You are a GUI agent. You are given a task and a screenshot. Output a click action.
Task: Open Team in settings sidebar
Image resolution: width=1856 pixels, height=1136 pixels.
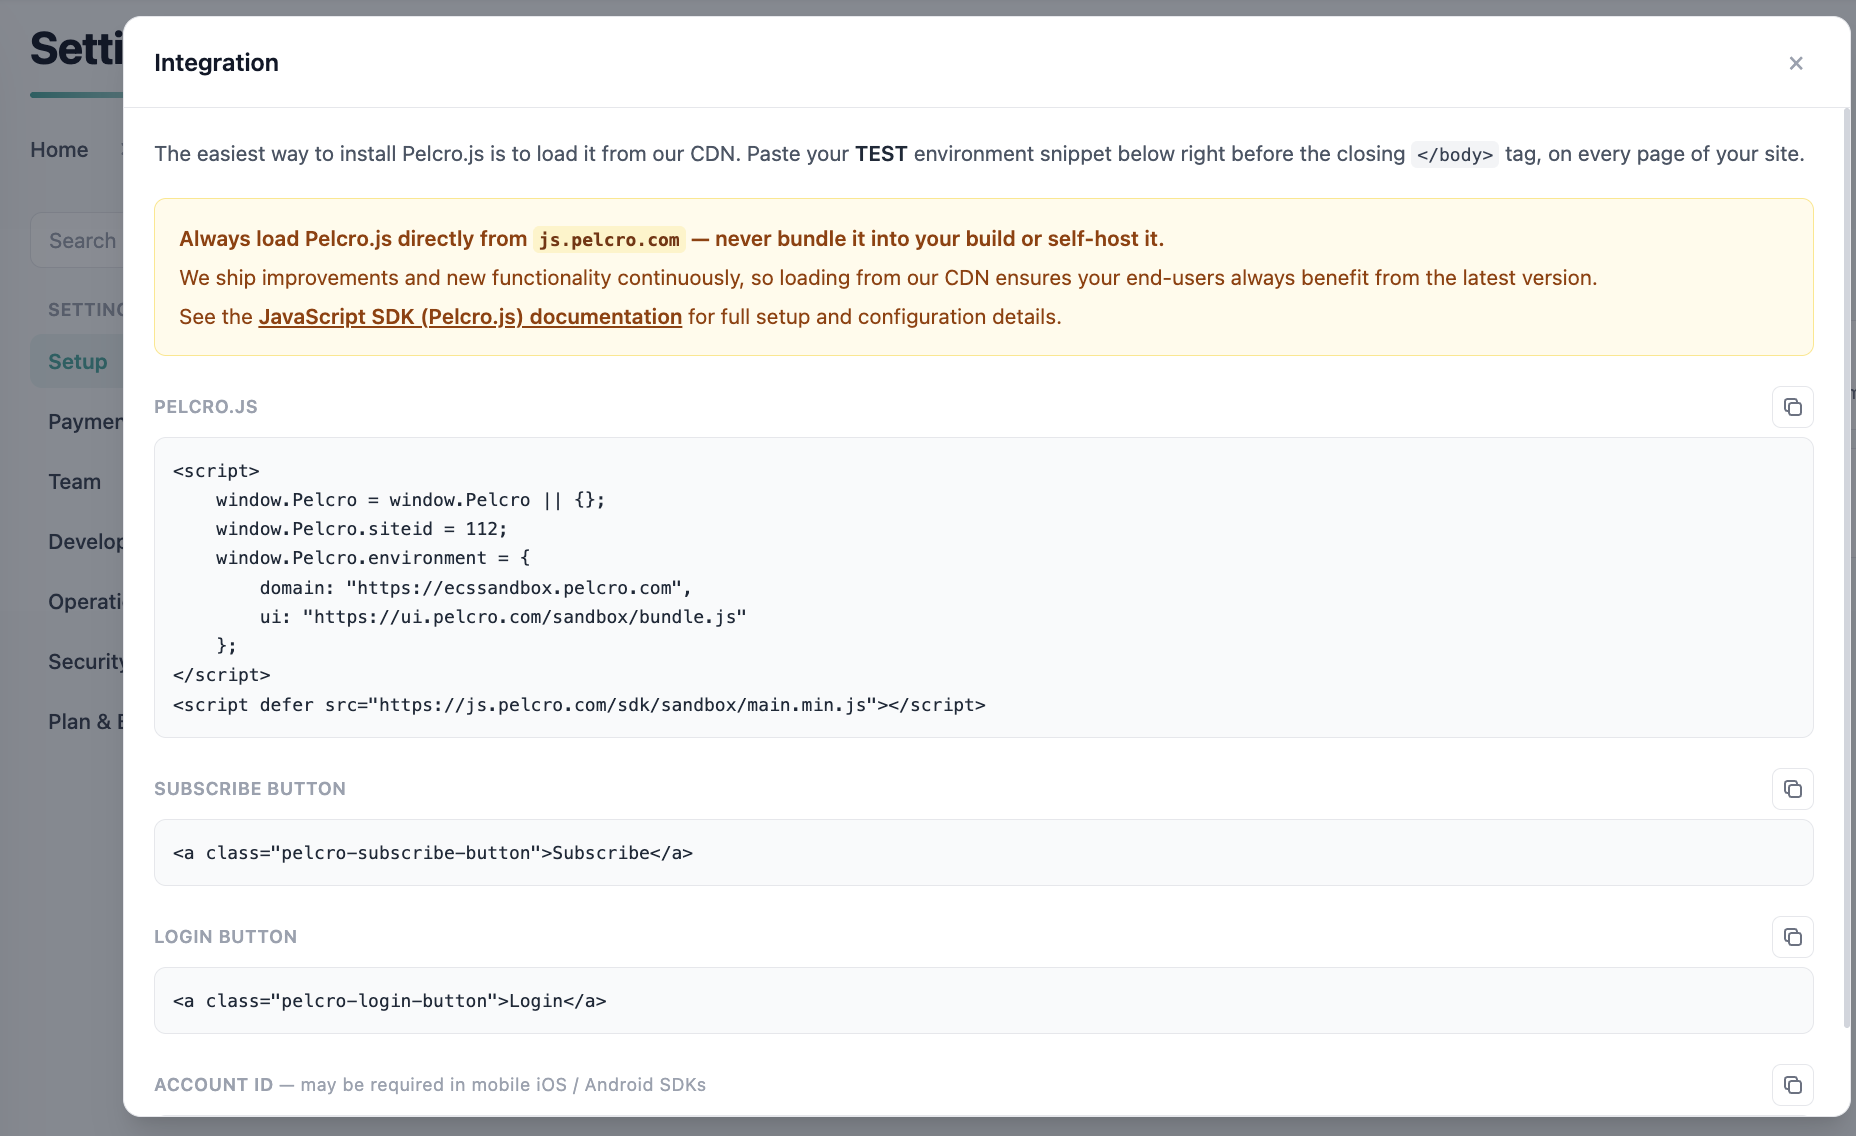75,482
